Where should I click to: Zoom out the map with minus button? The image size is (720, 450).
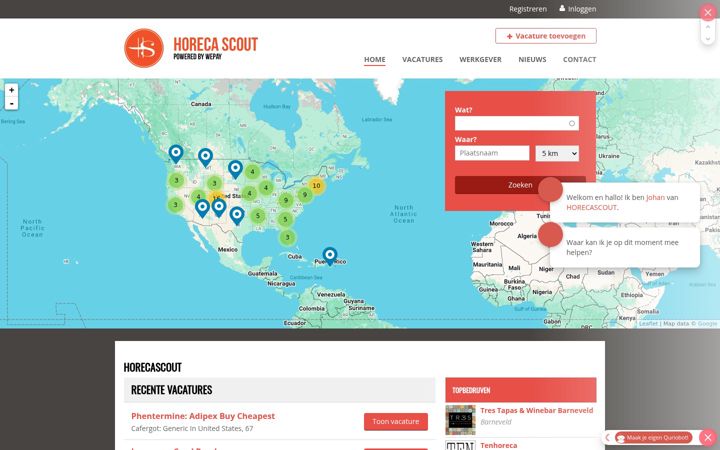pyautogui.click(x=11, y=103)
